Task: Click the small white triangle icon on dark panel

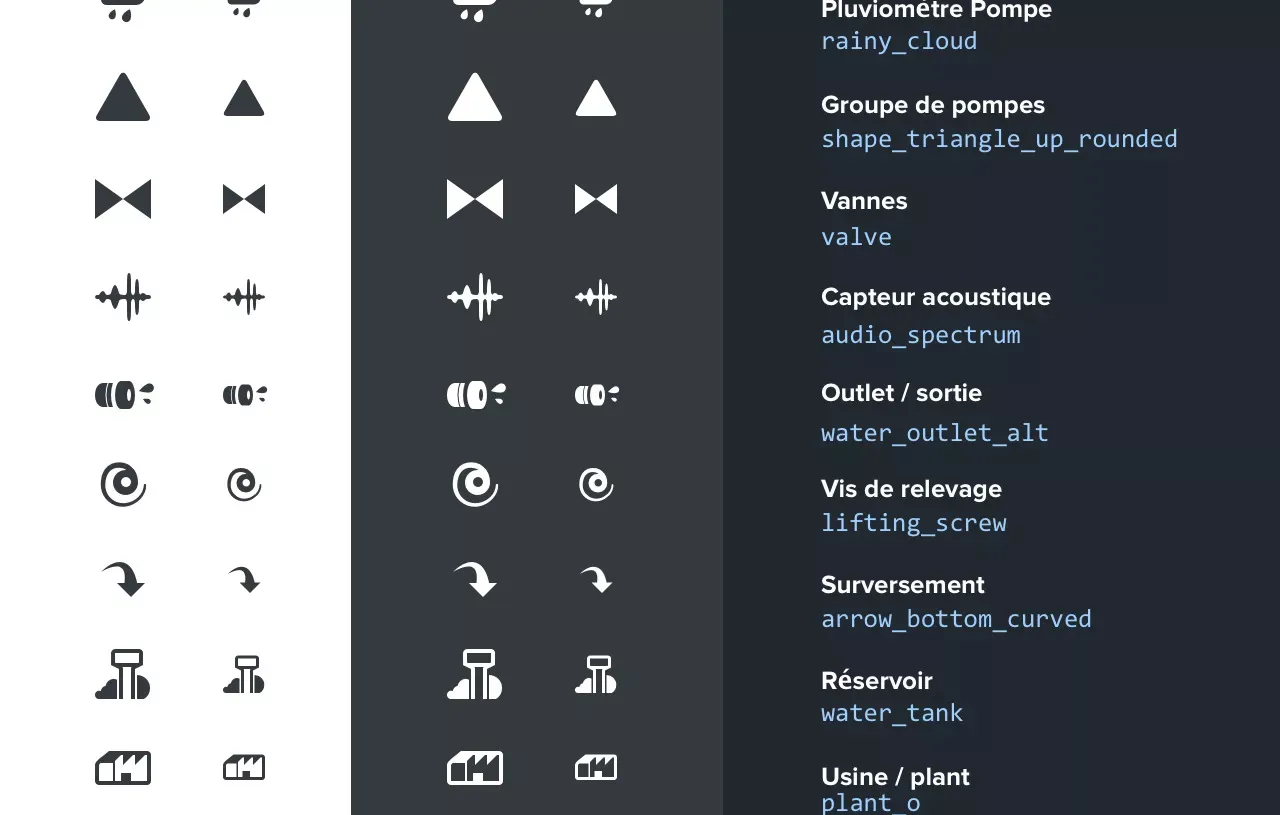Action: click(x=596, y=99)
